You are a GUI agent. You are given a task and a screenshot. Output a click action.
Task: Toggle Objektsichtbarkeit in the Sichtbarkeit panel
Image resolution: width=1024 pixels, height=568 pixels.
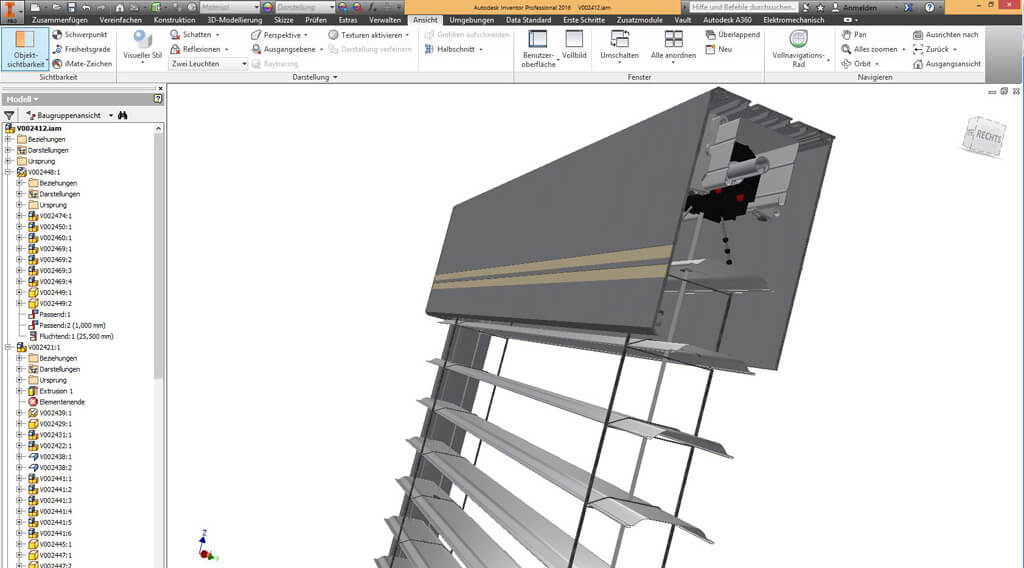pos(25,48)
